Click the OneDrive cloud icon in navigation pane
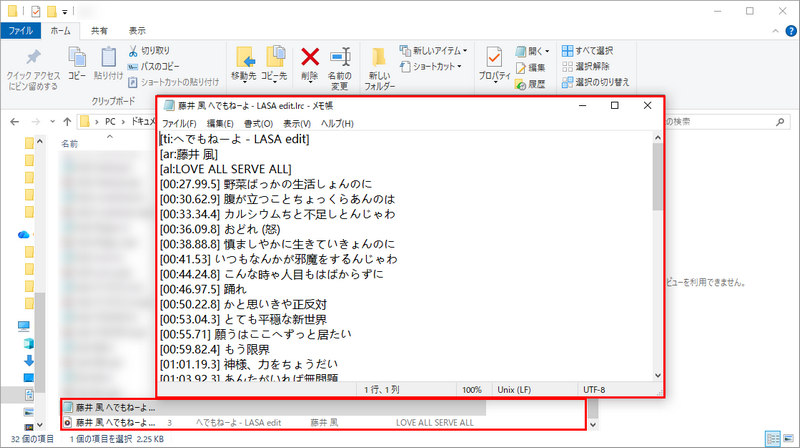Screen dimensions: 800x448 23,235
